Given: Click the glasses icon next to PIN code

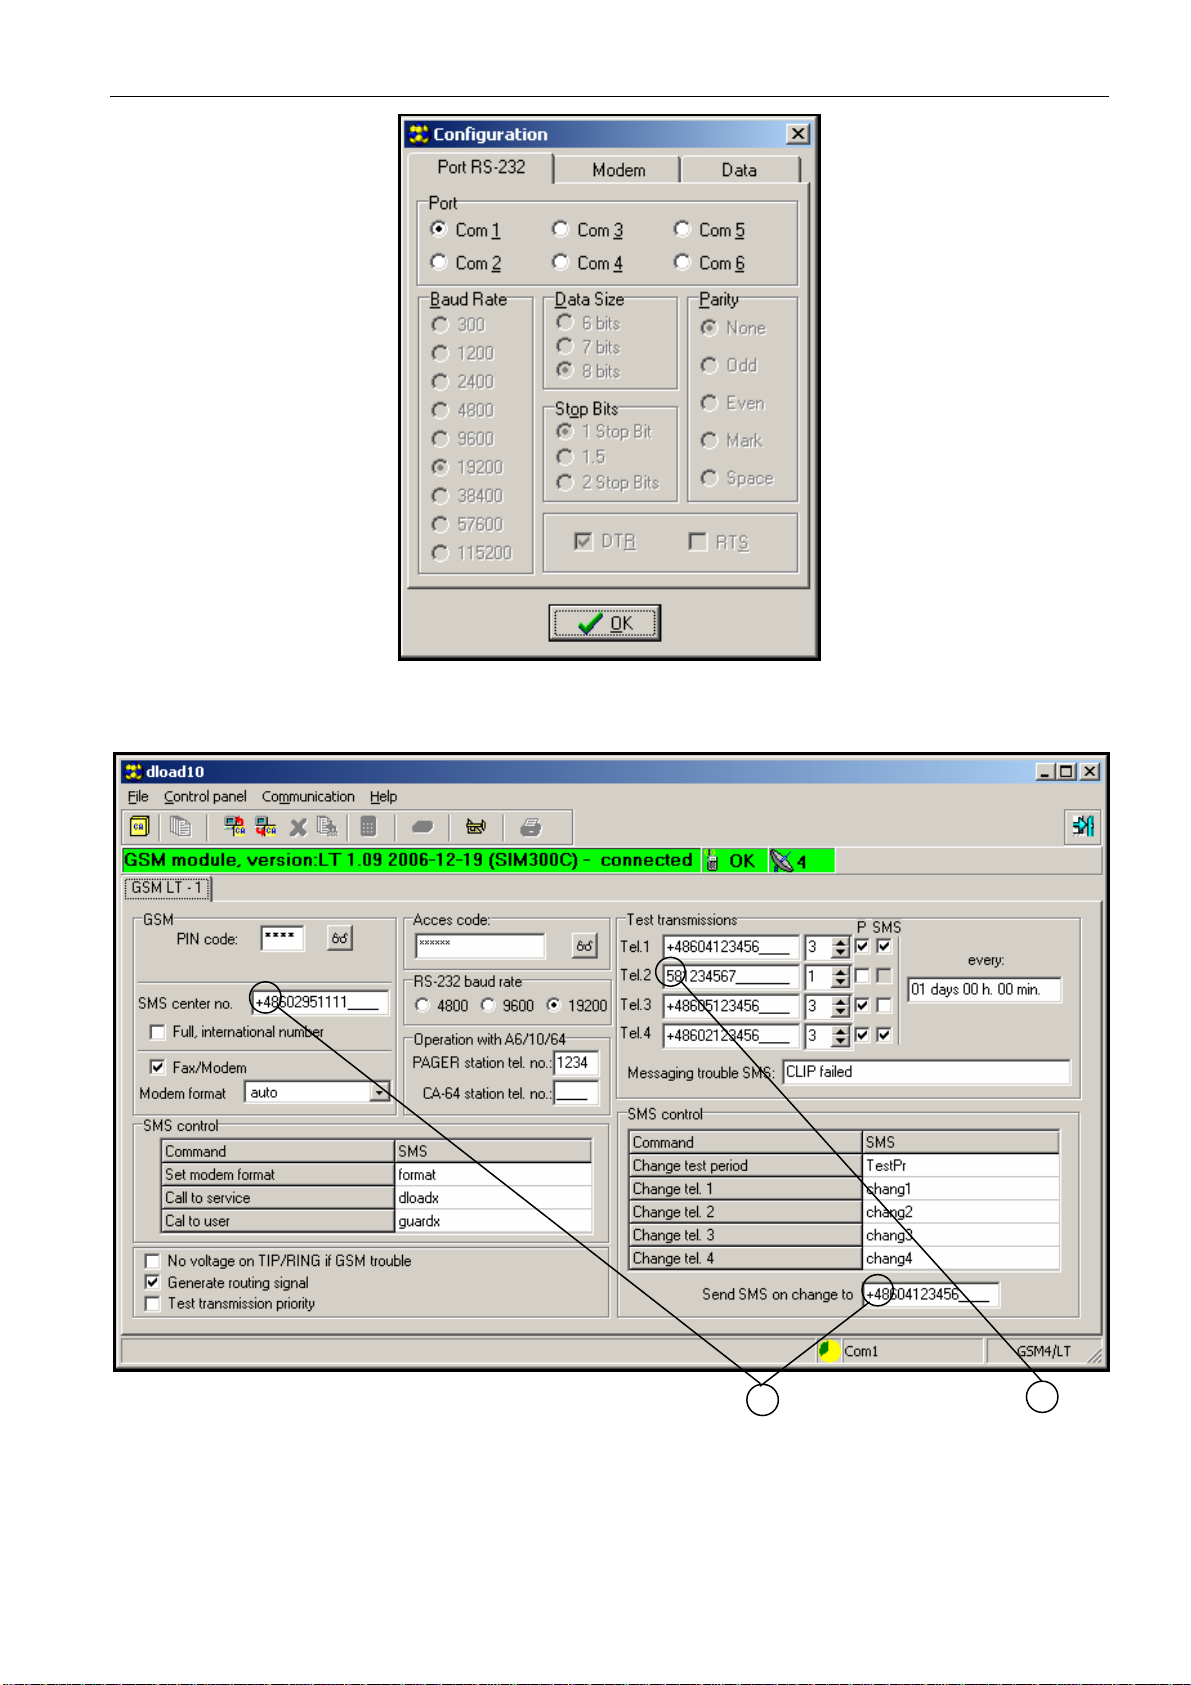Looking at the screenshot, I should (x=340, y=938).
